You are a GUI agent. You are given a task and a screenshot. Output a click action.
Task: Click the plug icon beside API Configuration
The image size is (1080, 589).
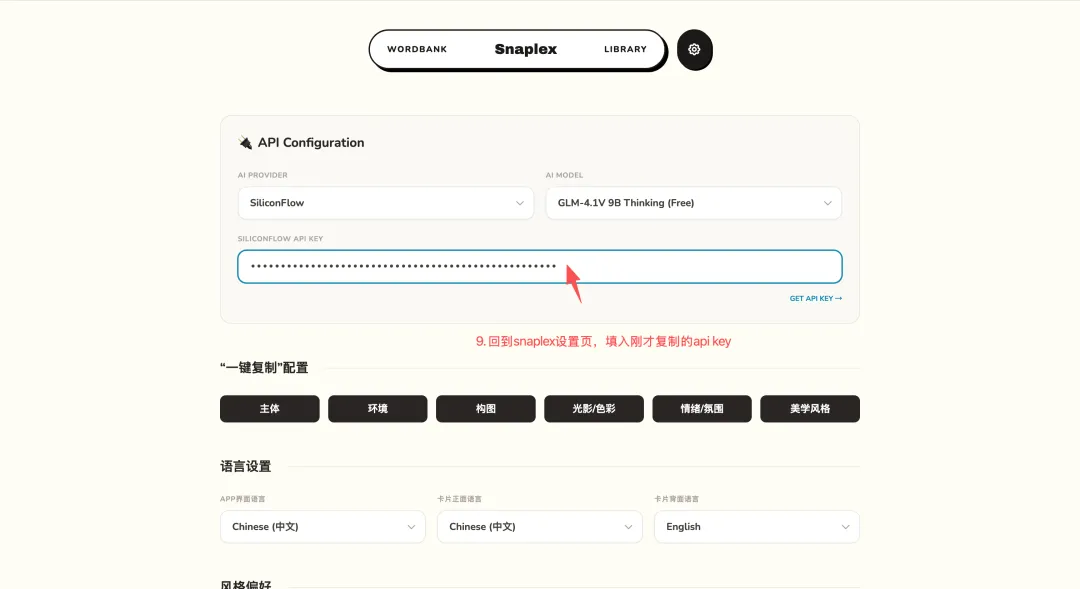(245, 143)
